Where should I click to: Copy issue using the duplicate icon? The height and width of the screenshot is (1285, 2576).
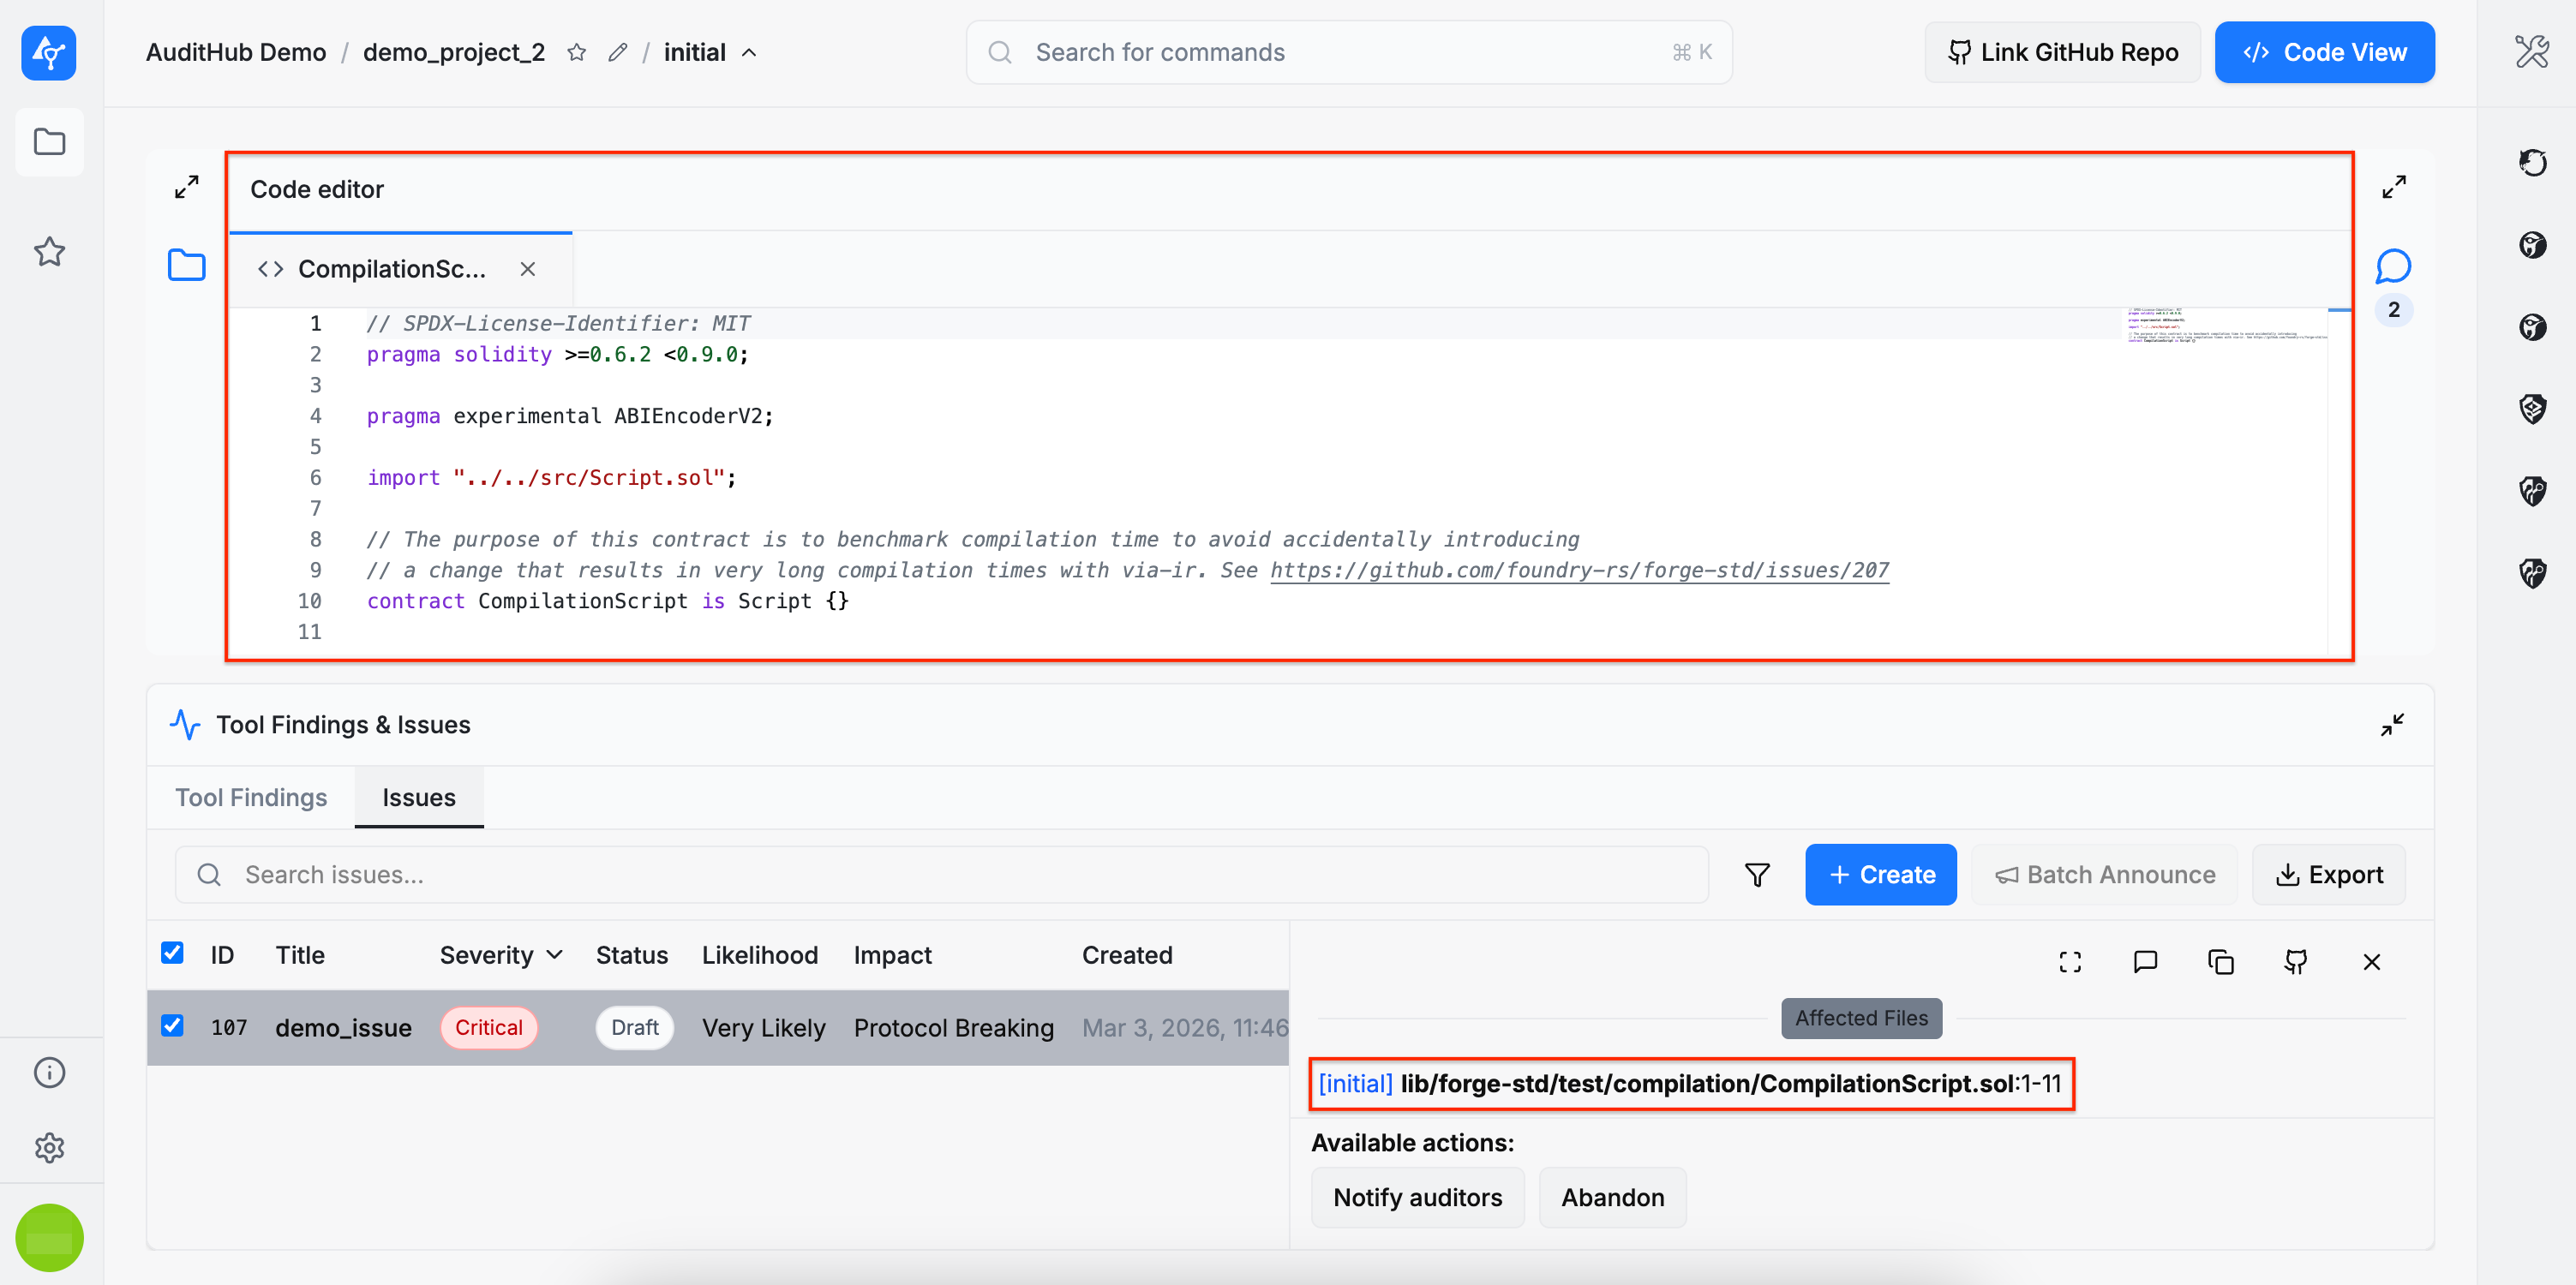click(2220, 962)
